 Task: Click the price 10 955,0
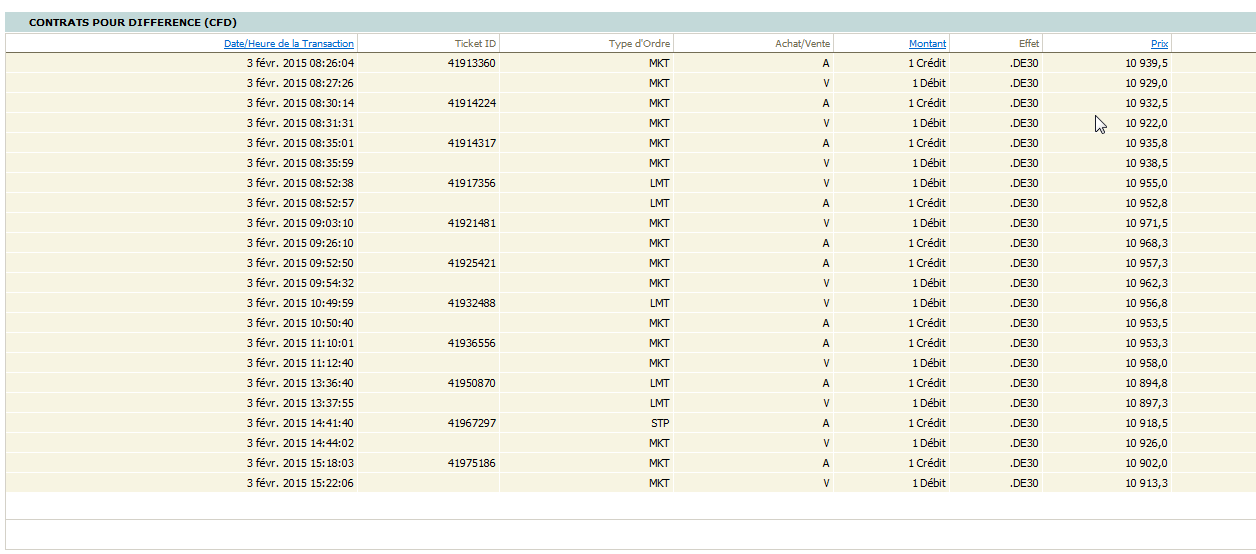tap(1146, 183)
